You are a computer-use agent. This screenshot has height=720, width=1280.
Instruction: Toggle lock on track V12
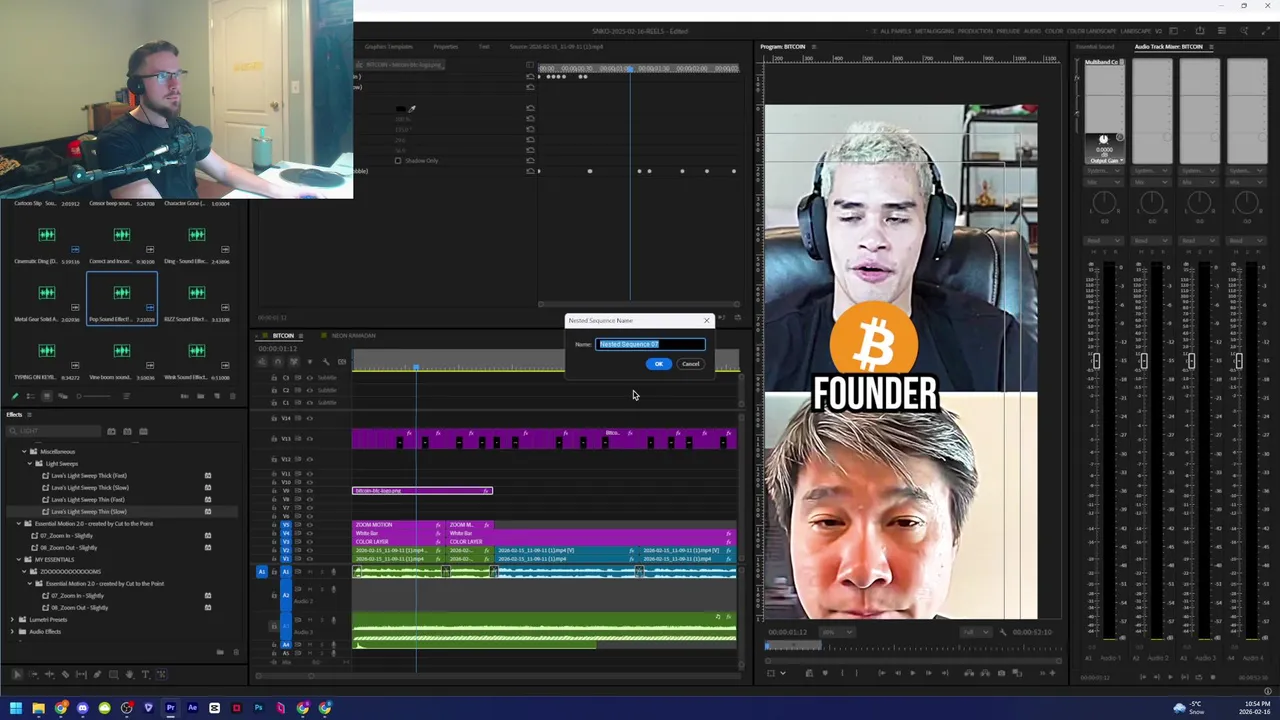coord(273,459)
